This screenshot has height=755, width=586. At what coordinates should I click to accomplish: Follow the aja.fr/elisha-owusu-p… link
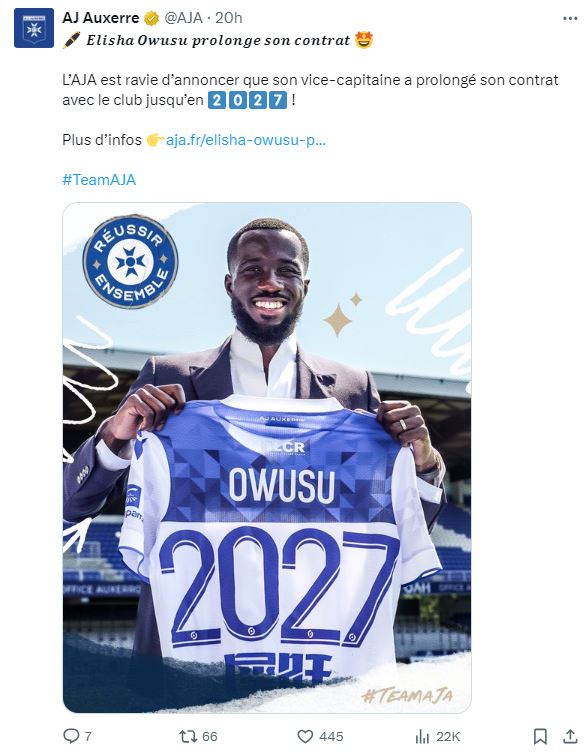pyautogui.click(x=246, y=140)
